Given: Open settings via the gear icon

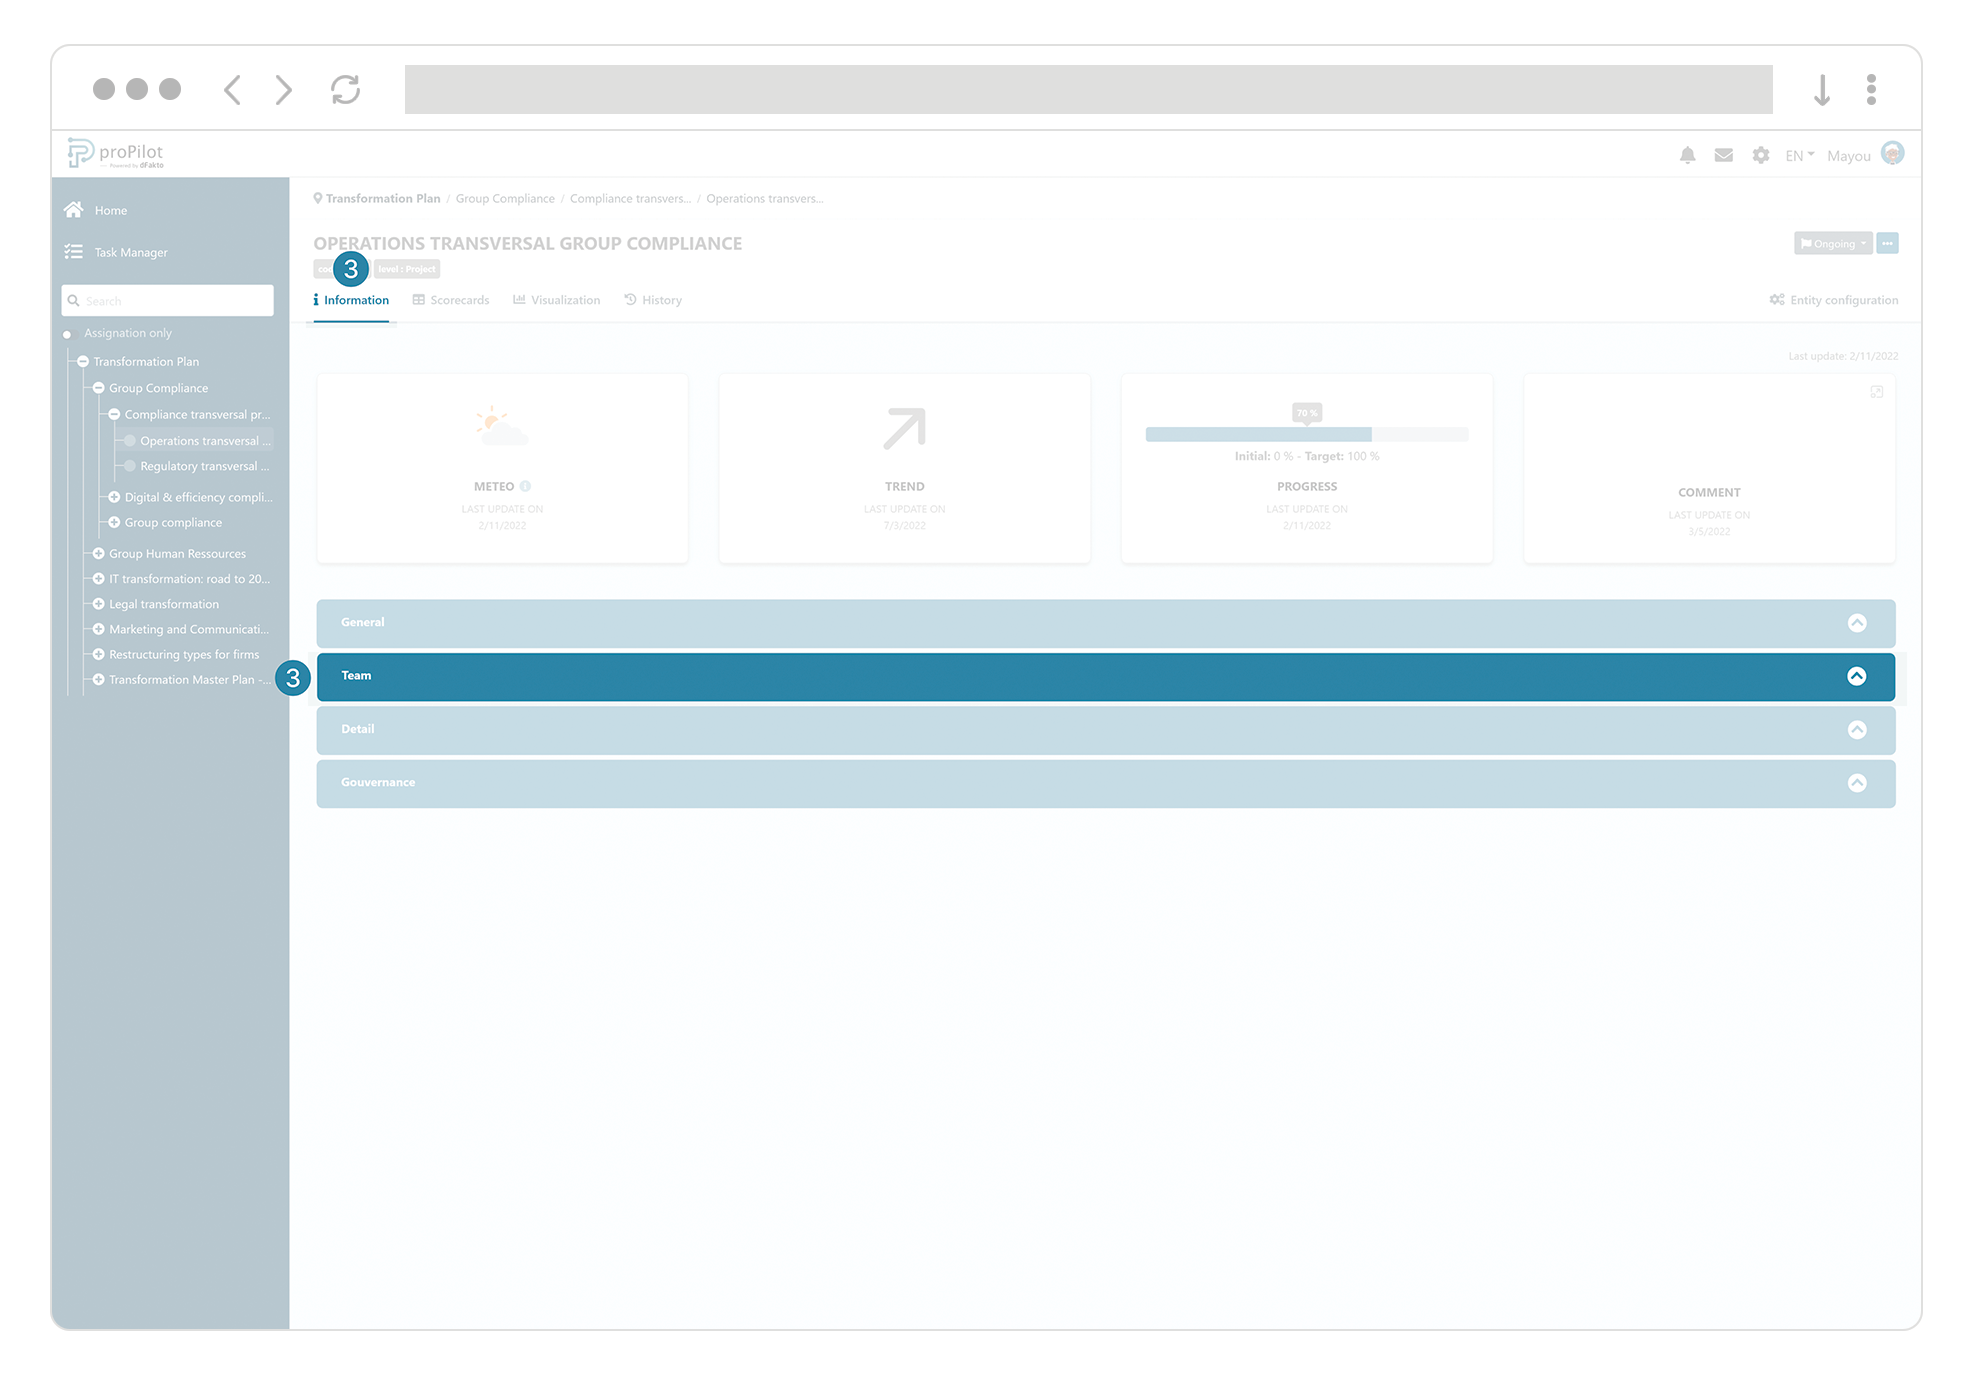Looking at the screenshot, I should (x=1760, y=155).
